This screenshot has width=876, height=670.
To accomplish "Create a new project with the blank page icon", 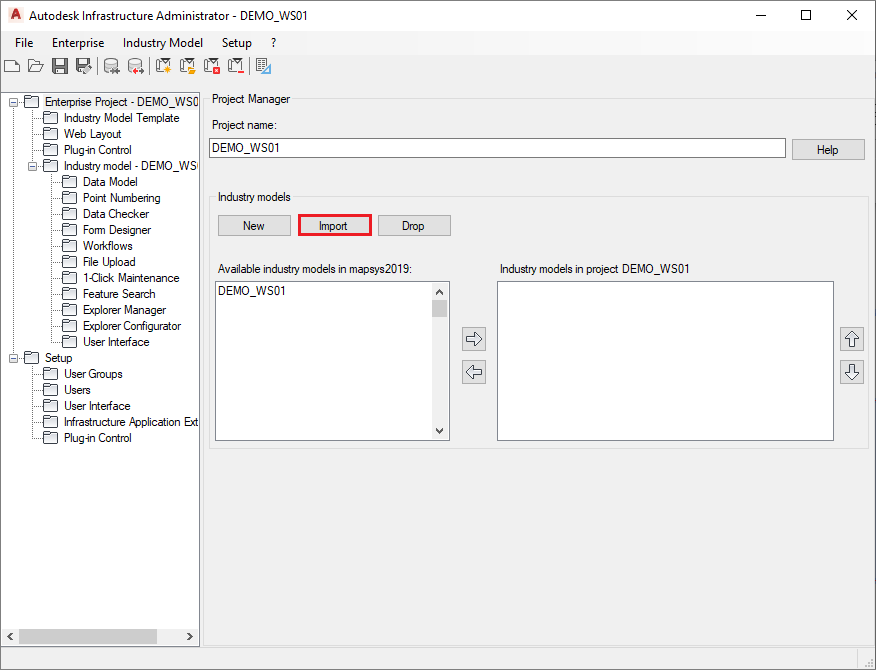I will 12,66.
